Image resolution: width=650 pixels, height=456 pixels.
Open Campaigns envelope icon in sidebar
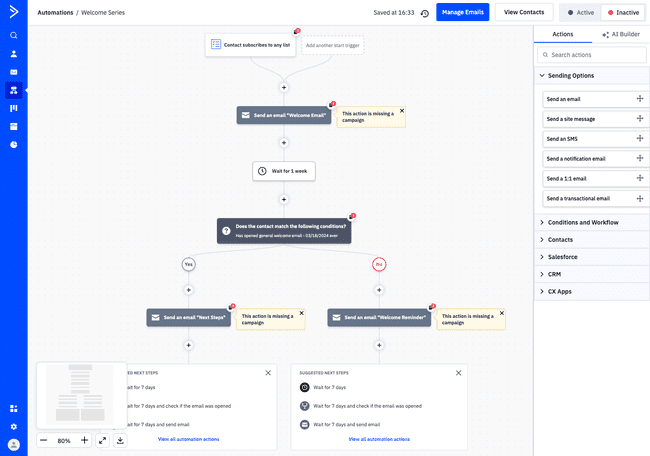14,72
